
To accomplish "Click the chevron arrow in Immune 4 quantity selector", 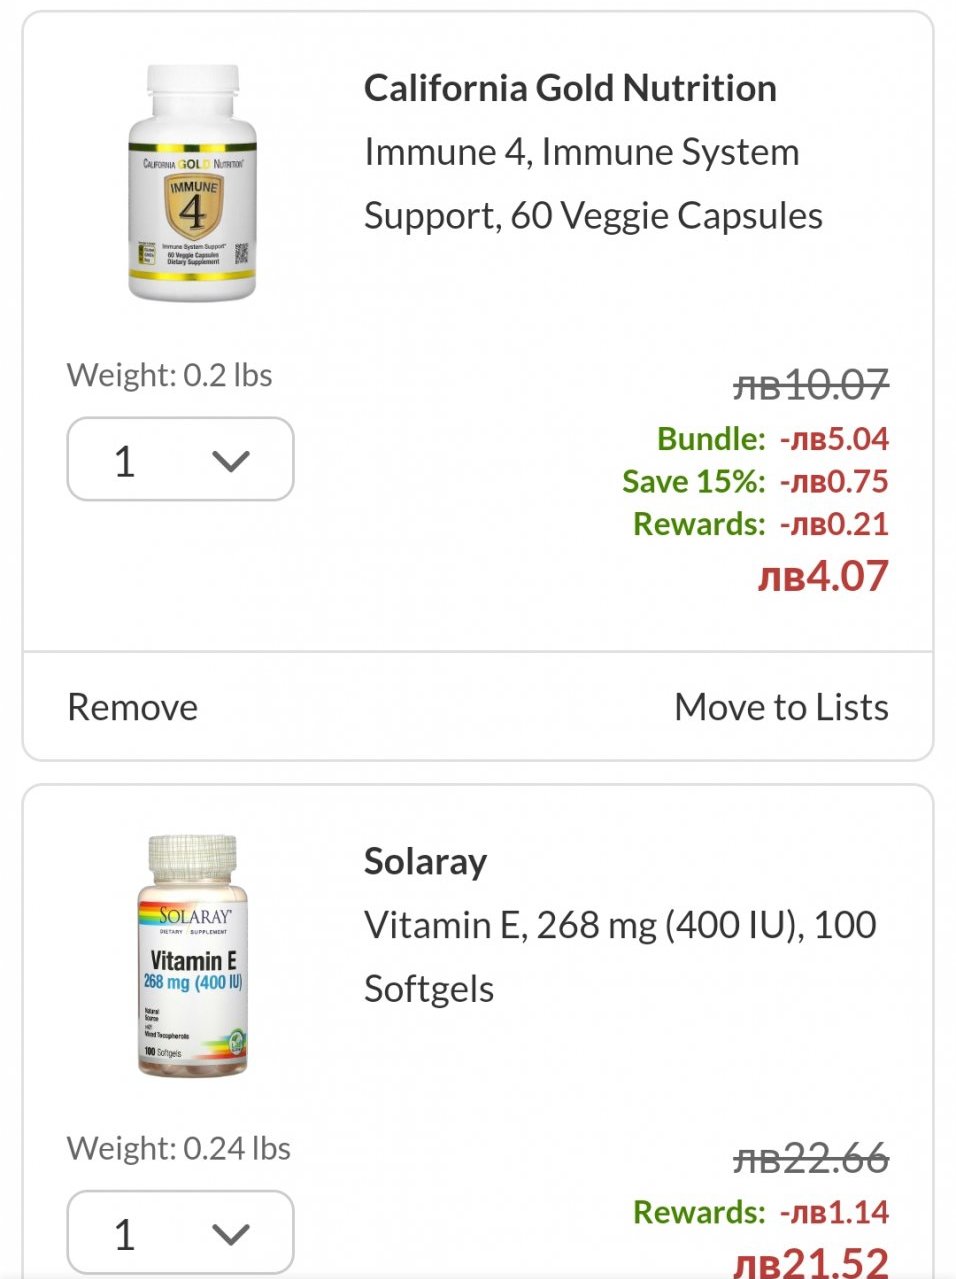I will [x=231, y=461].
